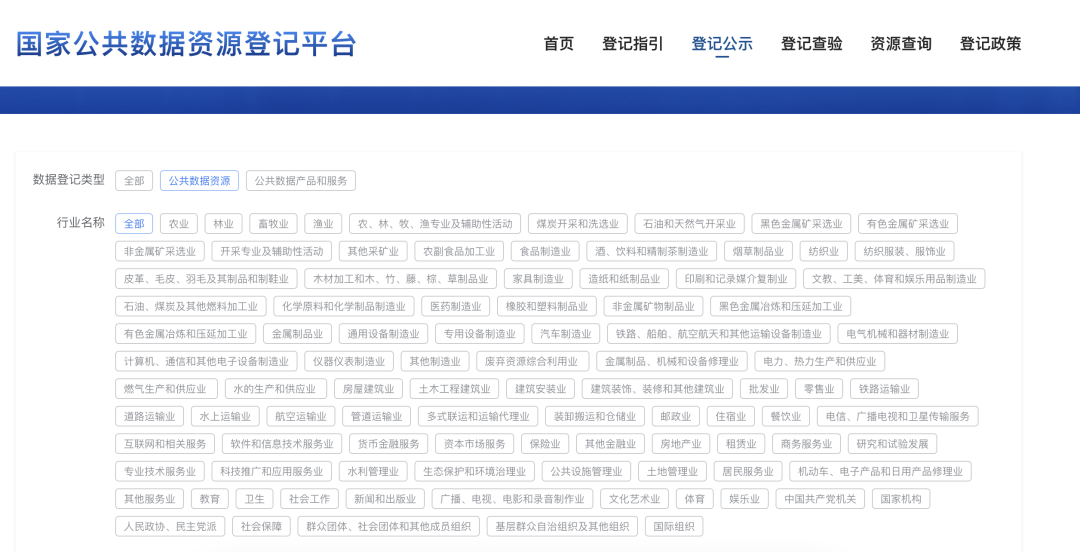
Task: Go to 登记指引 in navigation
Action: point(632,43)
